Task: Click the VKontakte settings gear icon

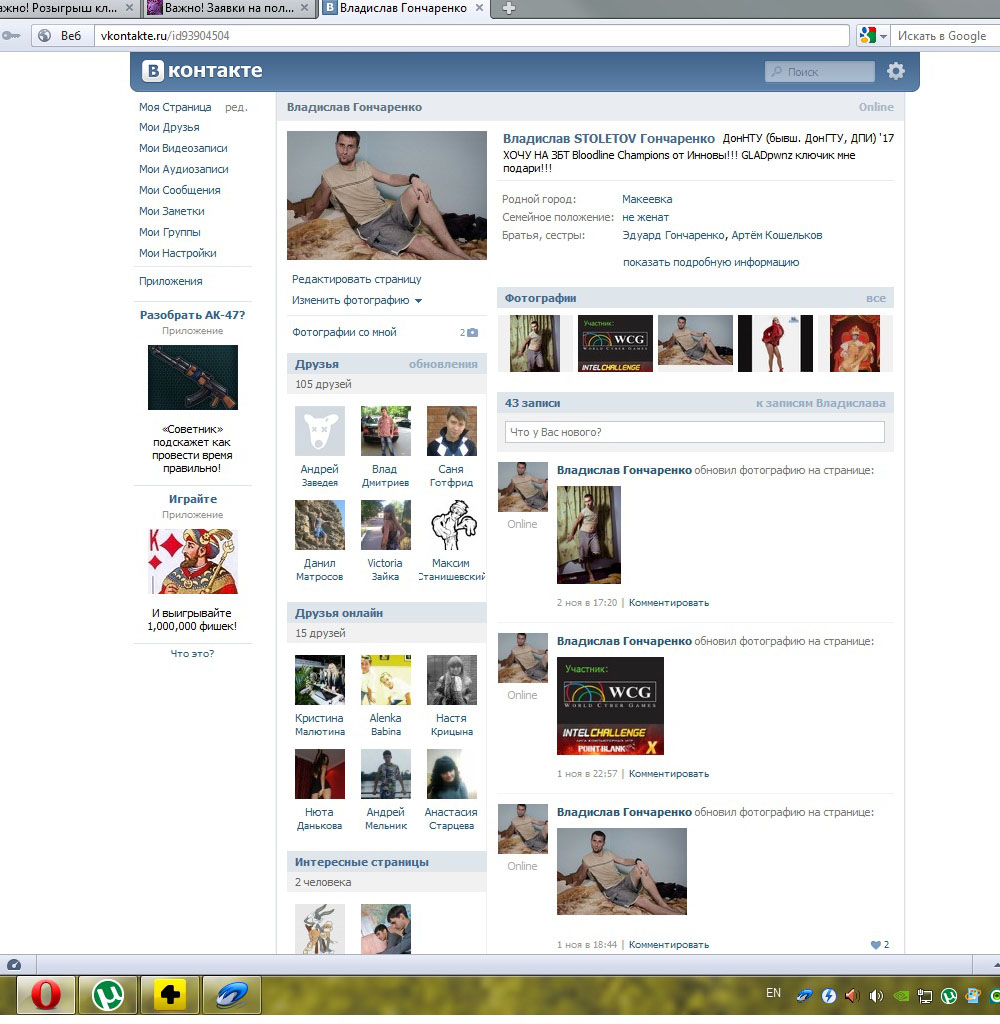Action: point(895,71)
